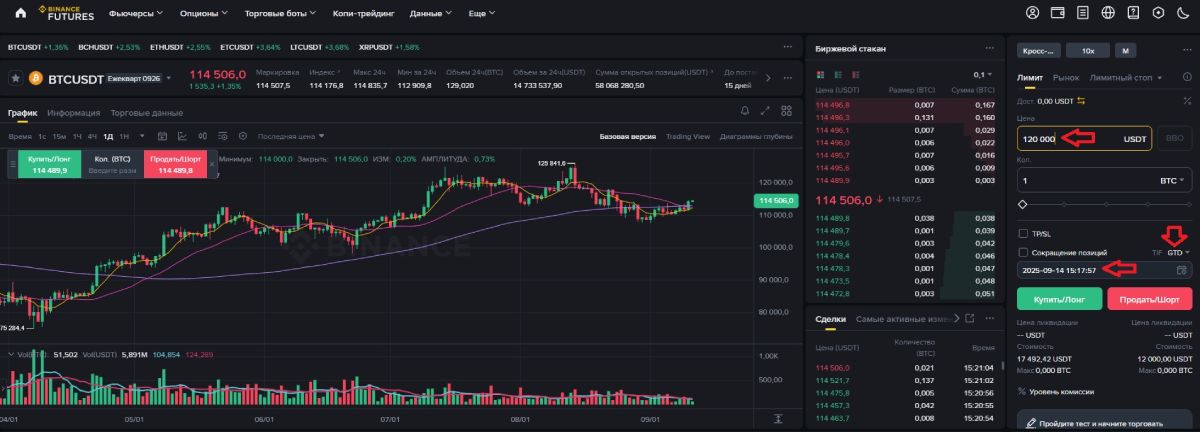Tick the Сокращение позиций checkbox
The height and width of the screenshot is (432, 1200).
coord(1023,253)
